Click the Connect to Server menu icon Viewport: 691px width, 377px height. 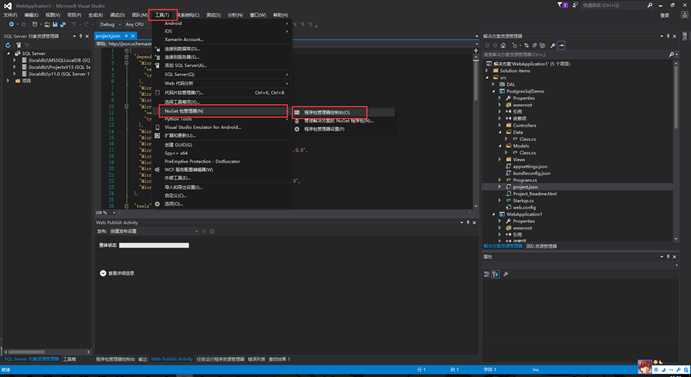click(x=157, y=57)
